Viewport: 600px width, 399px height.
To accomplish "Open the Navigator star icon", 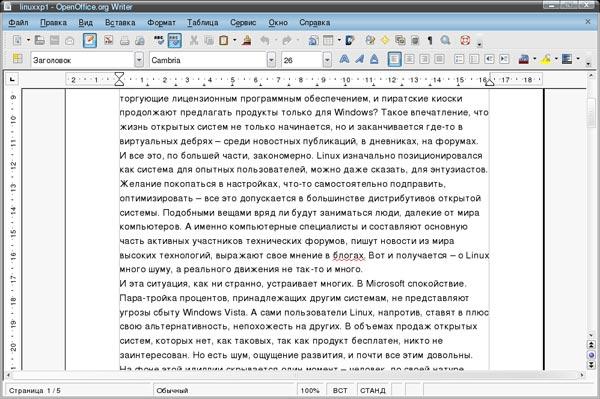I will point(385,40).
